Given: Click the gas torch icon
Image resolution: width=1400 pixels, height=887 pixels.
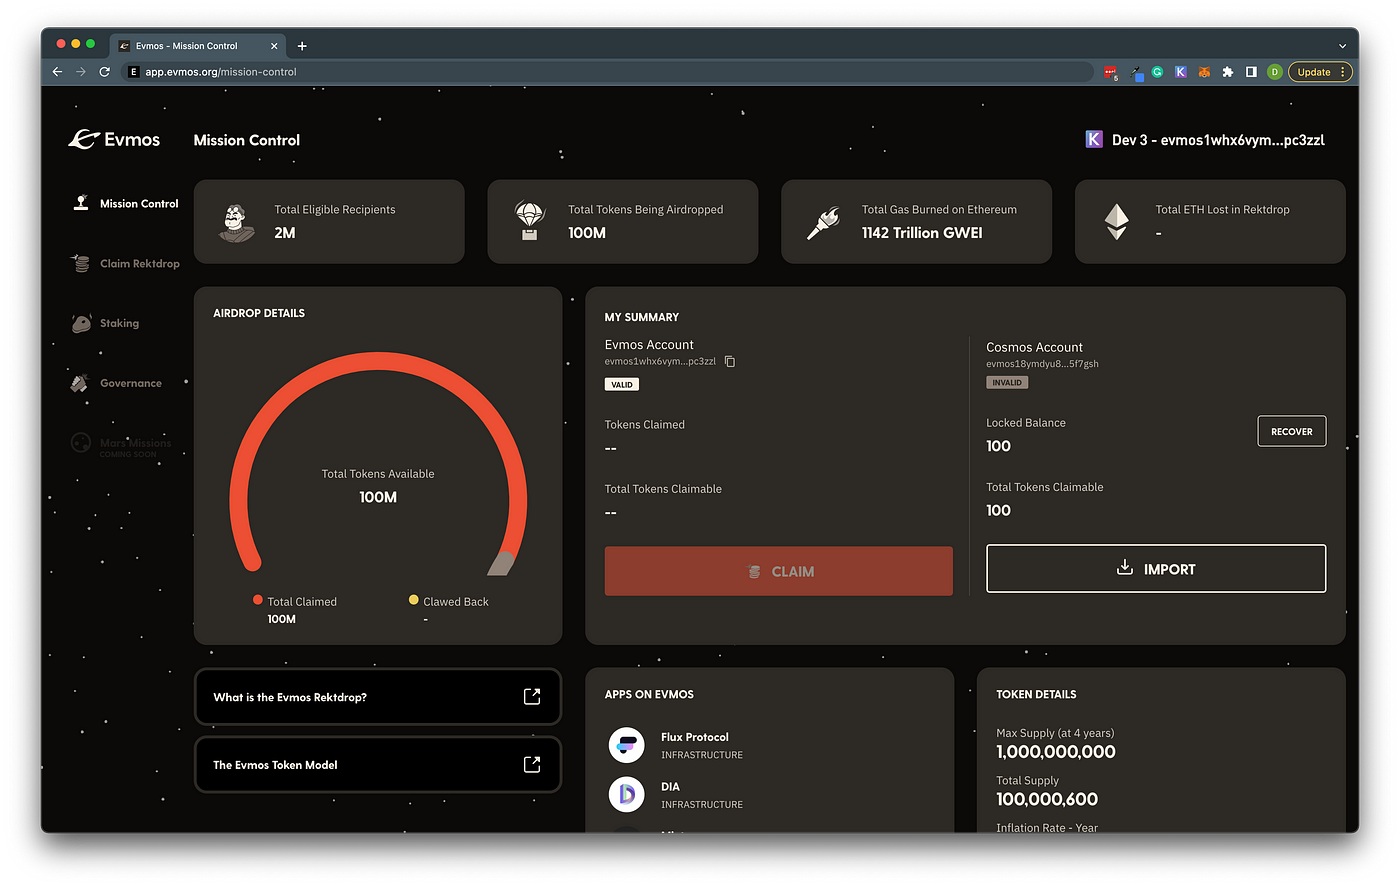Looking at the screenshot, I should pos(824,222).
